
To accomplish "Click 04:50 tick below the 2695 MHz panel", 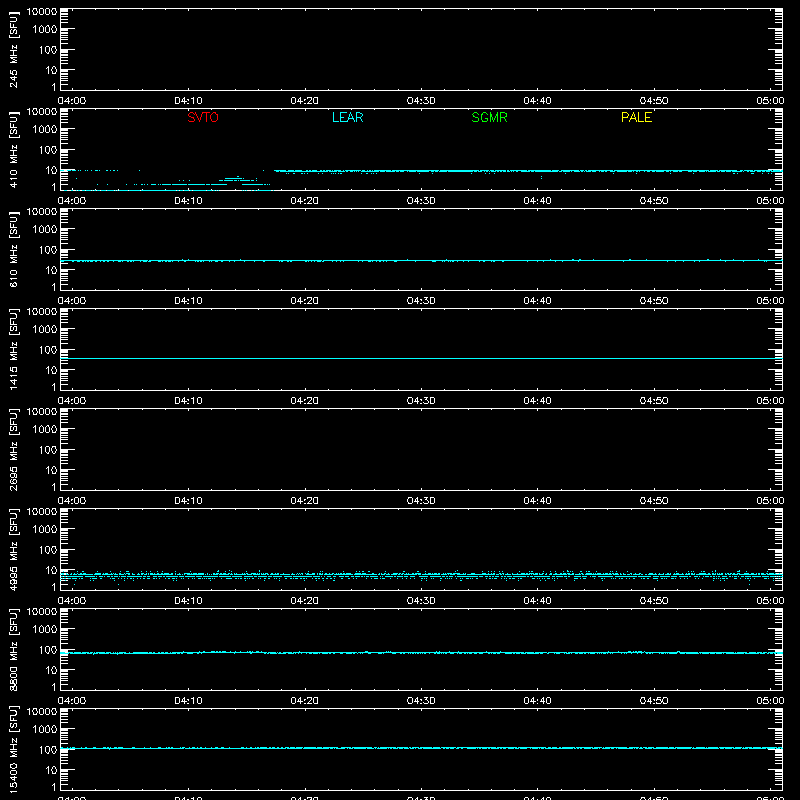I will pos(654,501).
